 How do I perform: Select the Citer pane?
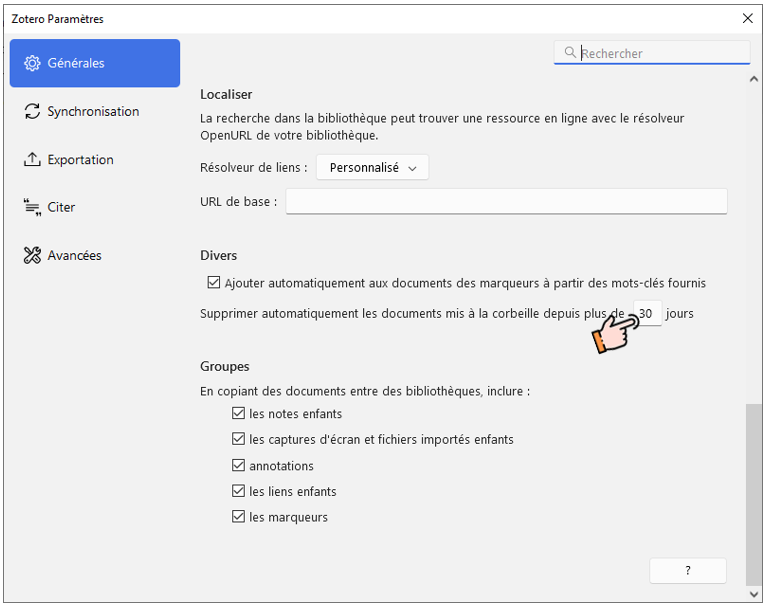[x=95, y=207]
